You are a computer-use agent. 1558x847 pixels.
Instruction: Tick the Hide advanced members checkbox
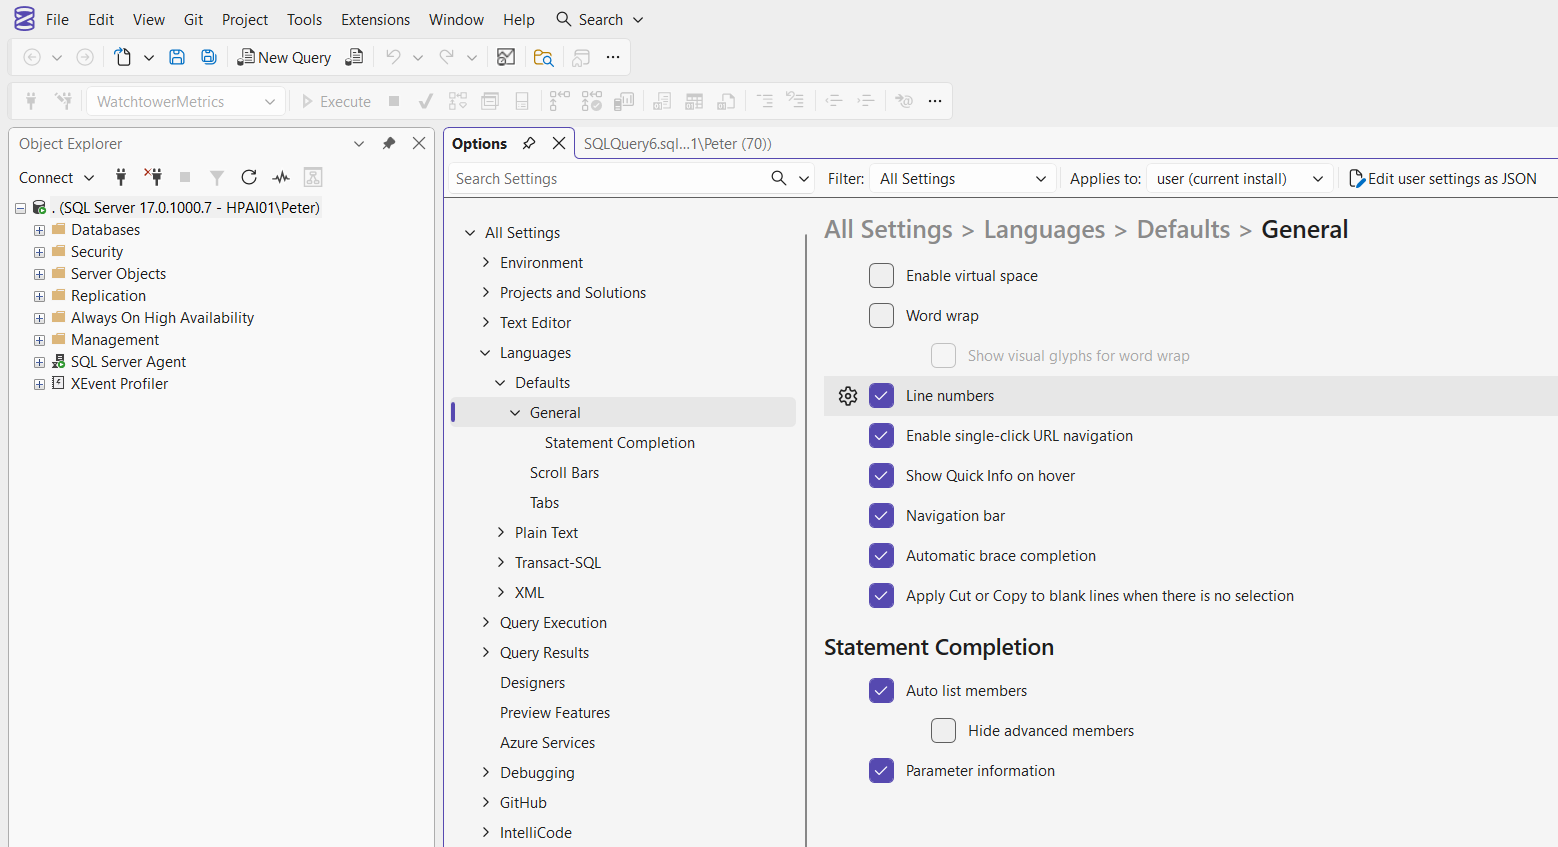[x=943, y=731]
